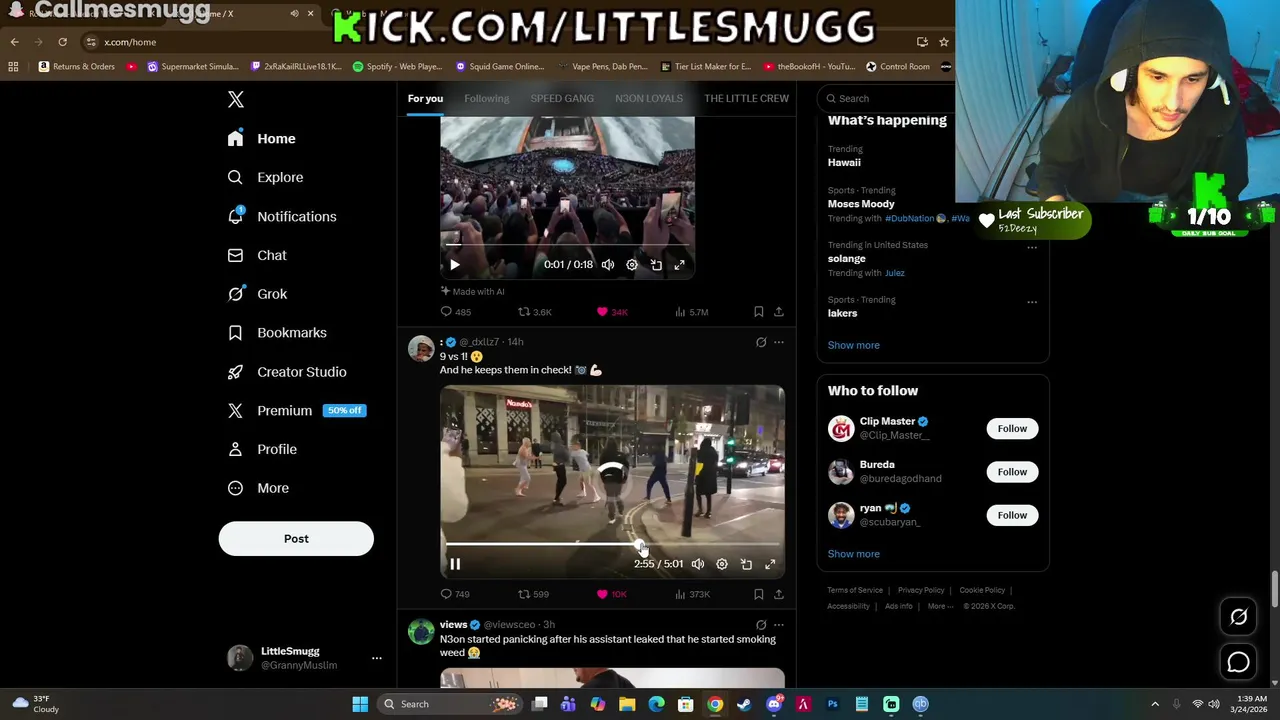Open @_dxllz7 profile avatar

(421, 348)
